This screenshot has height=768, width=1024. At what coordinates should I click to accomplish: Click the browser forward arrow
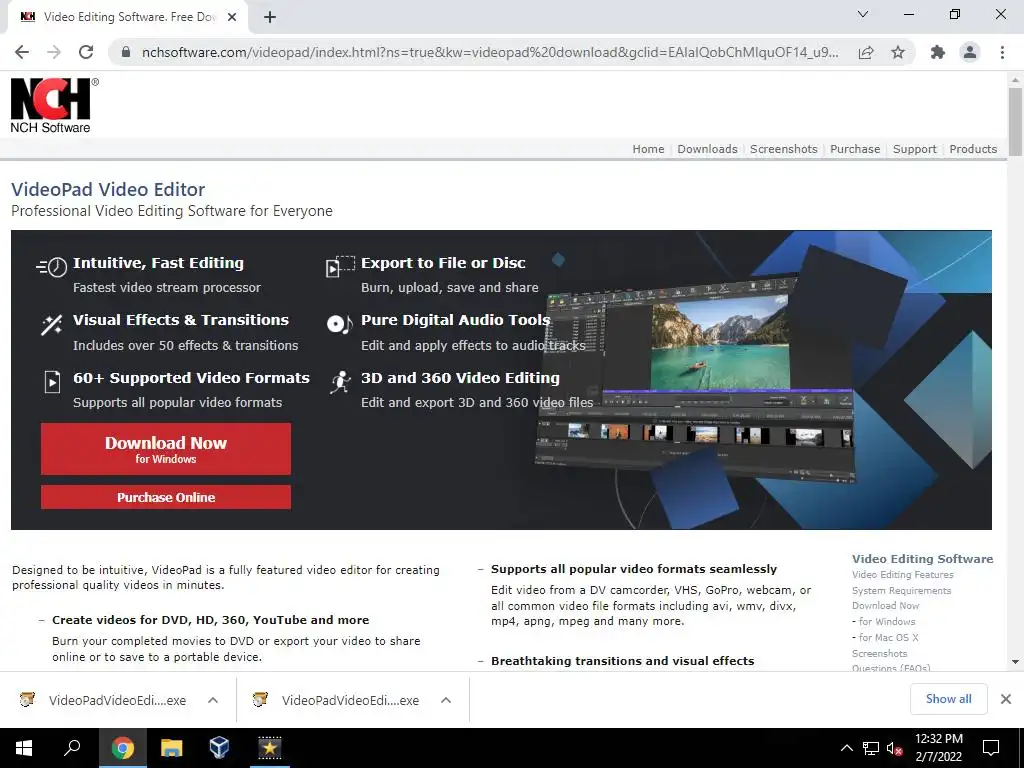click(54, 52)
